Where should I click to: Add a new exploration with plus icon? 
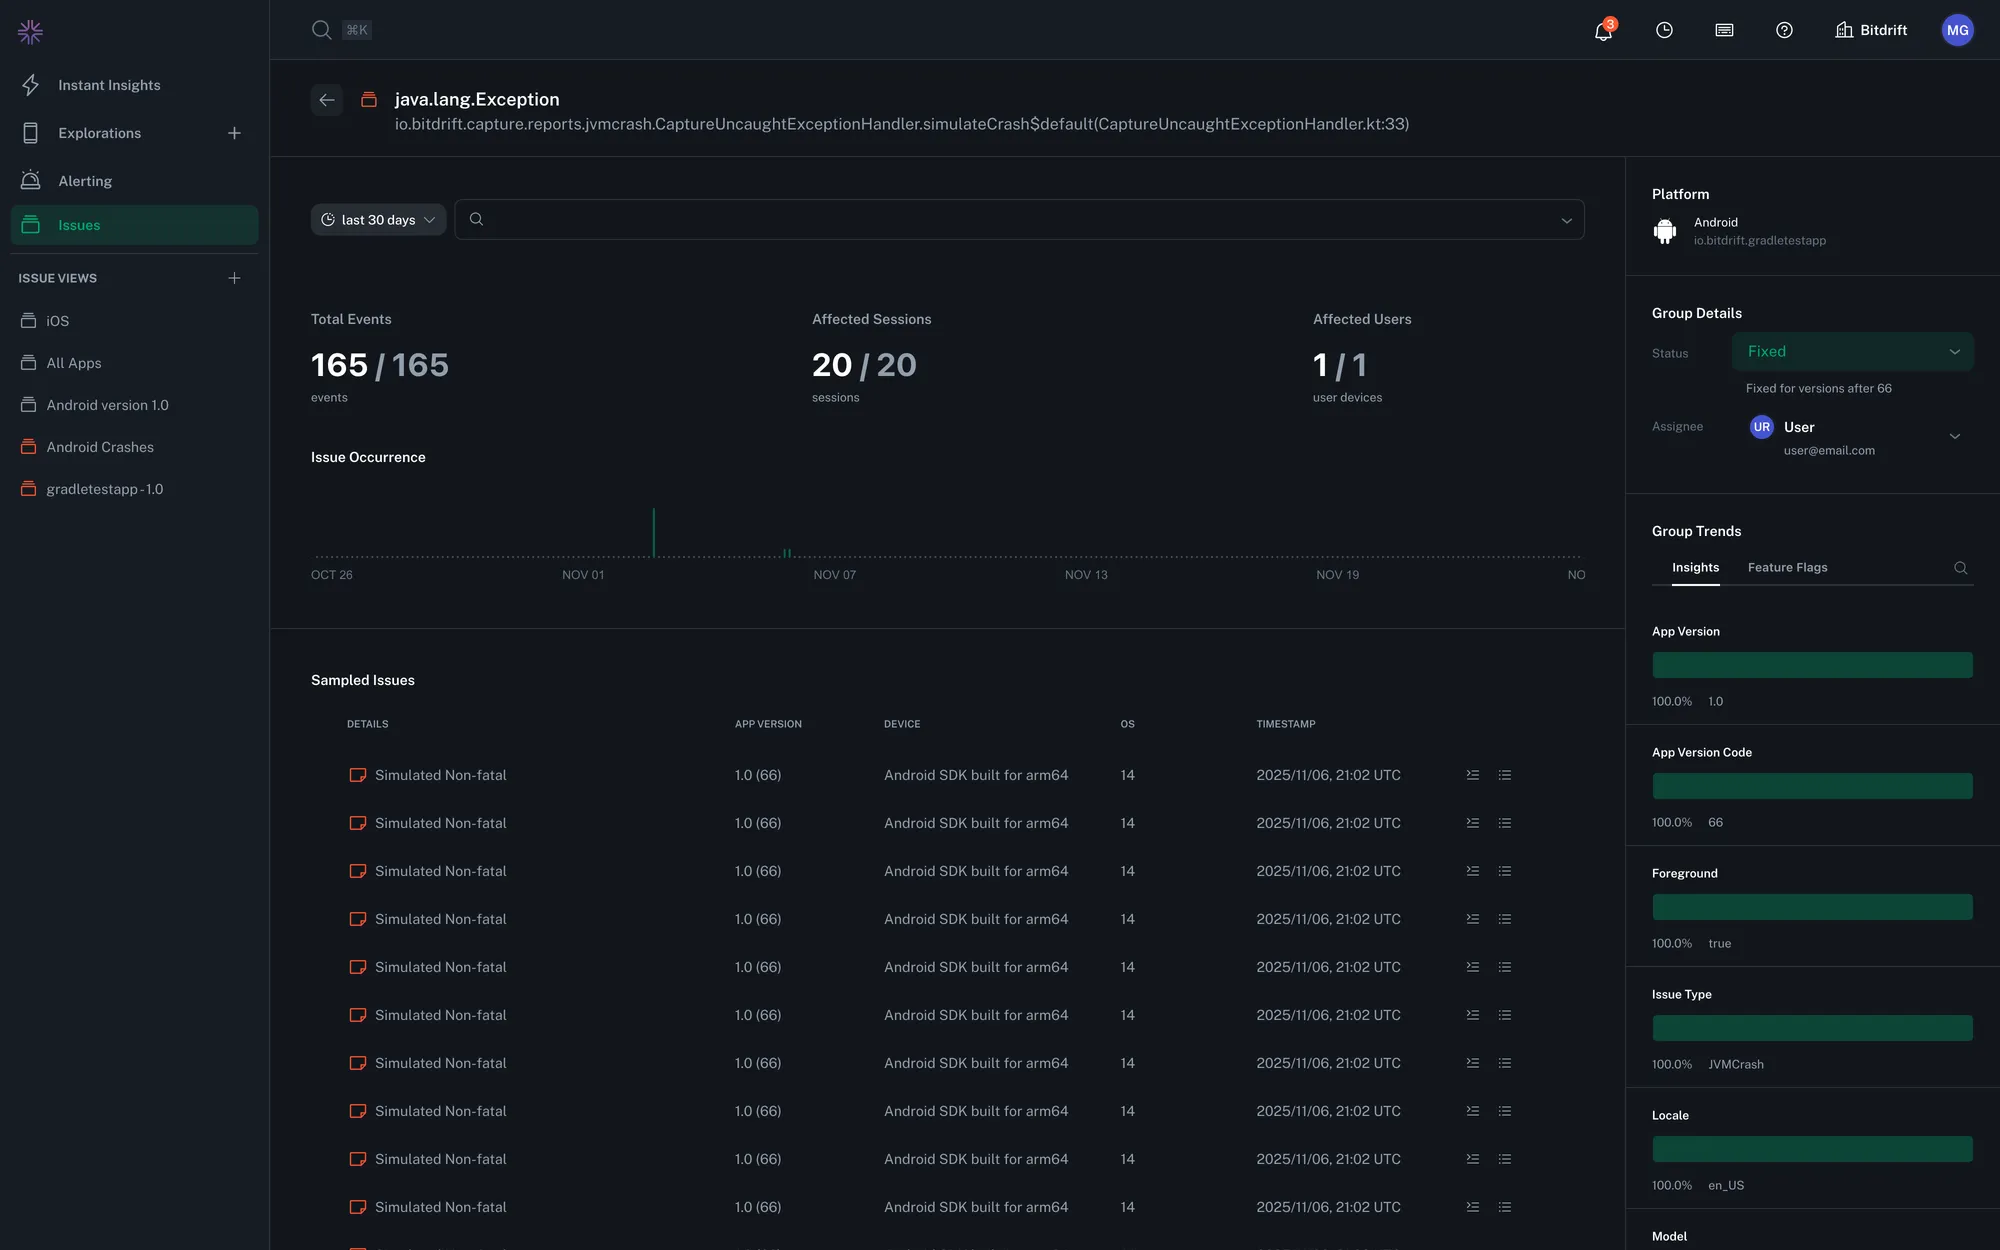pyautogui.click(x=234, y=133)
